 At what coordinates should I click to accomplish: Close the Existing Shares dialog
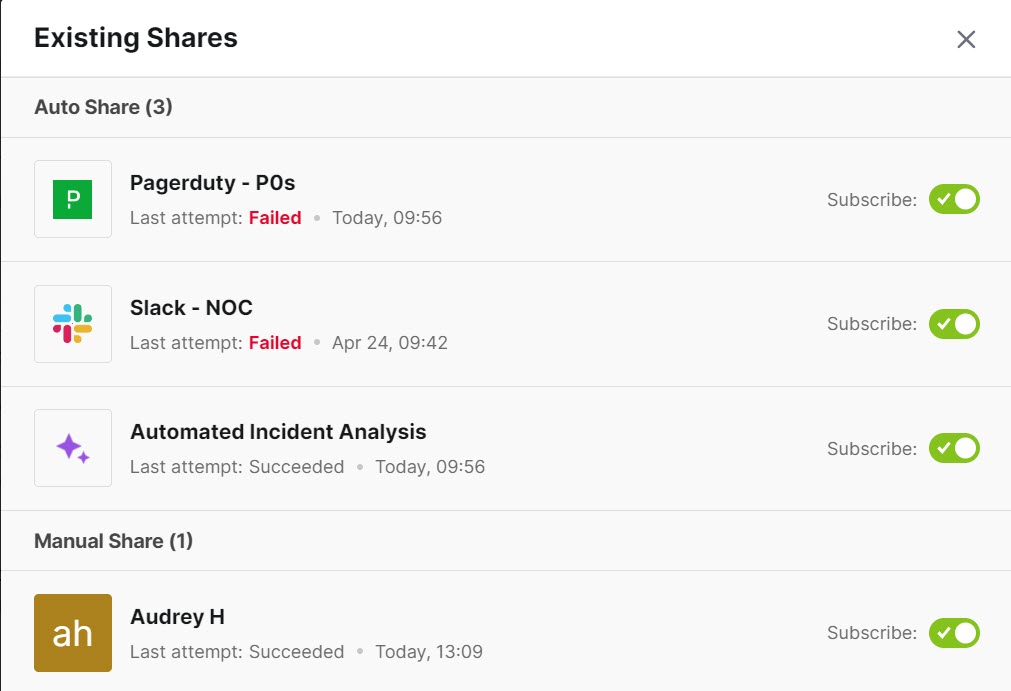click(x=966, y=39)
